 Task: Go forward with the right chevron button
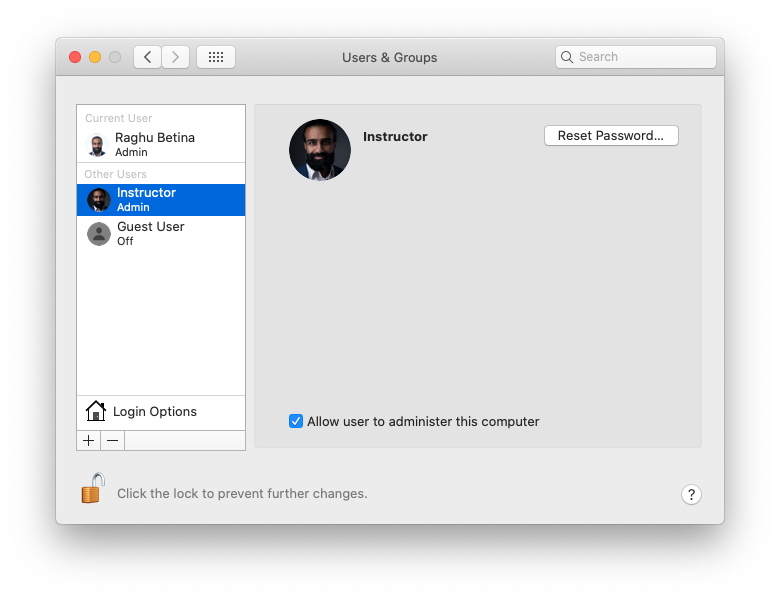pyautogui.click(x=175, y=57)
